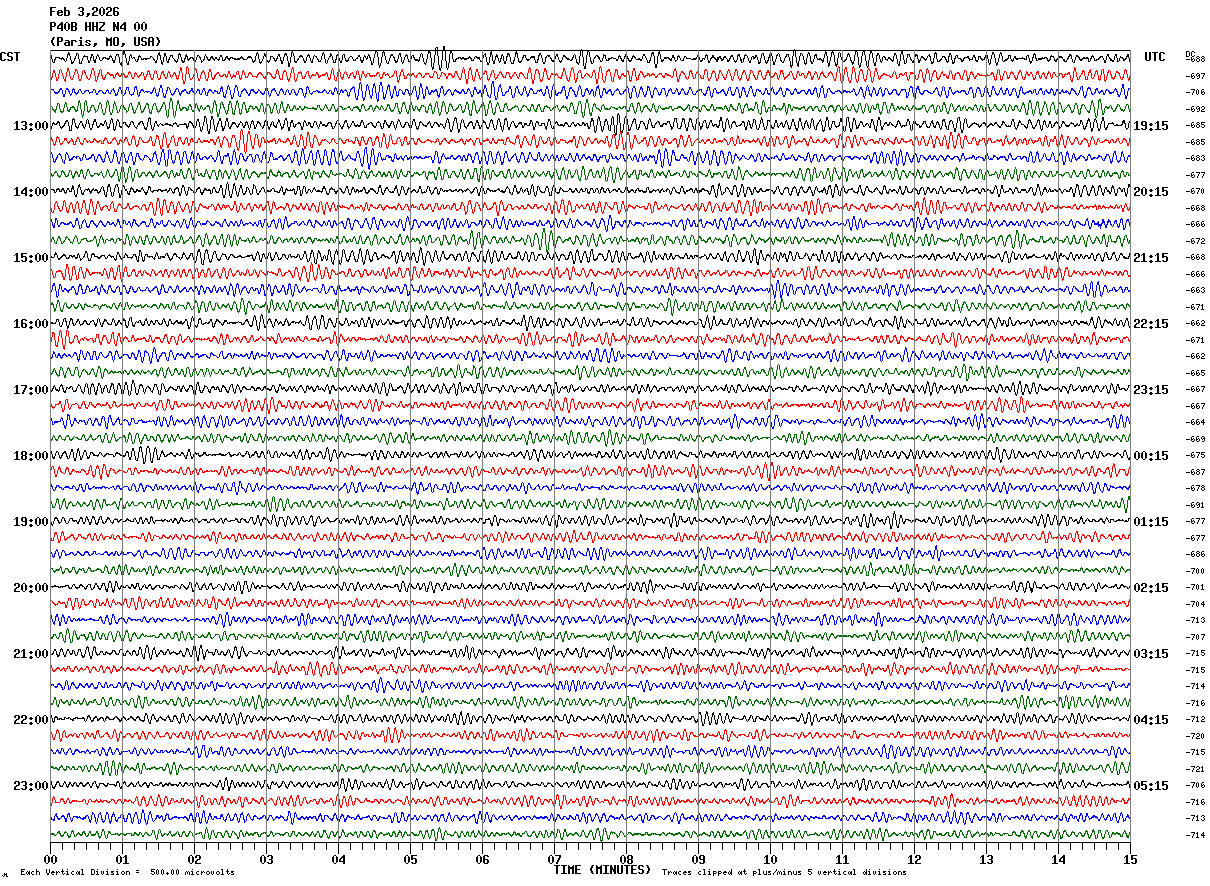Click the UTC time zone label
The width and height of the screenshot is (1210, 886).
pos(1155,57)
